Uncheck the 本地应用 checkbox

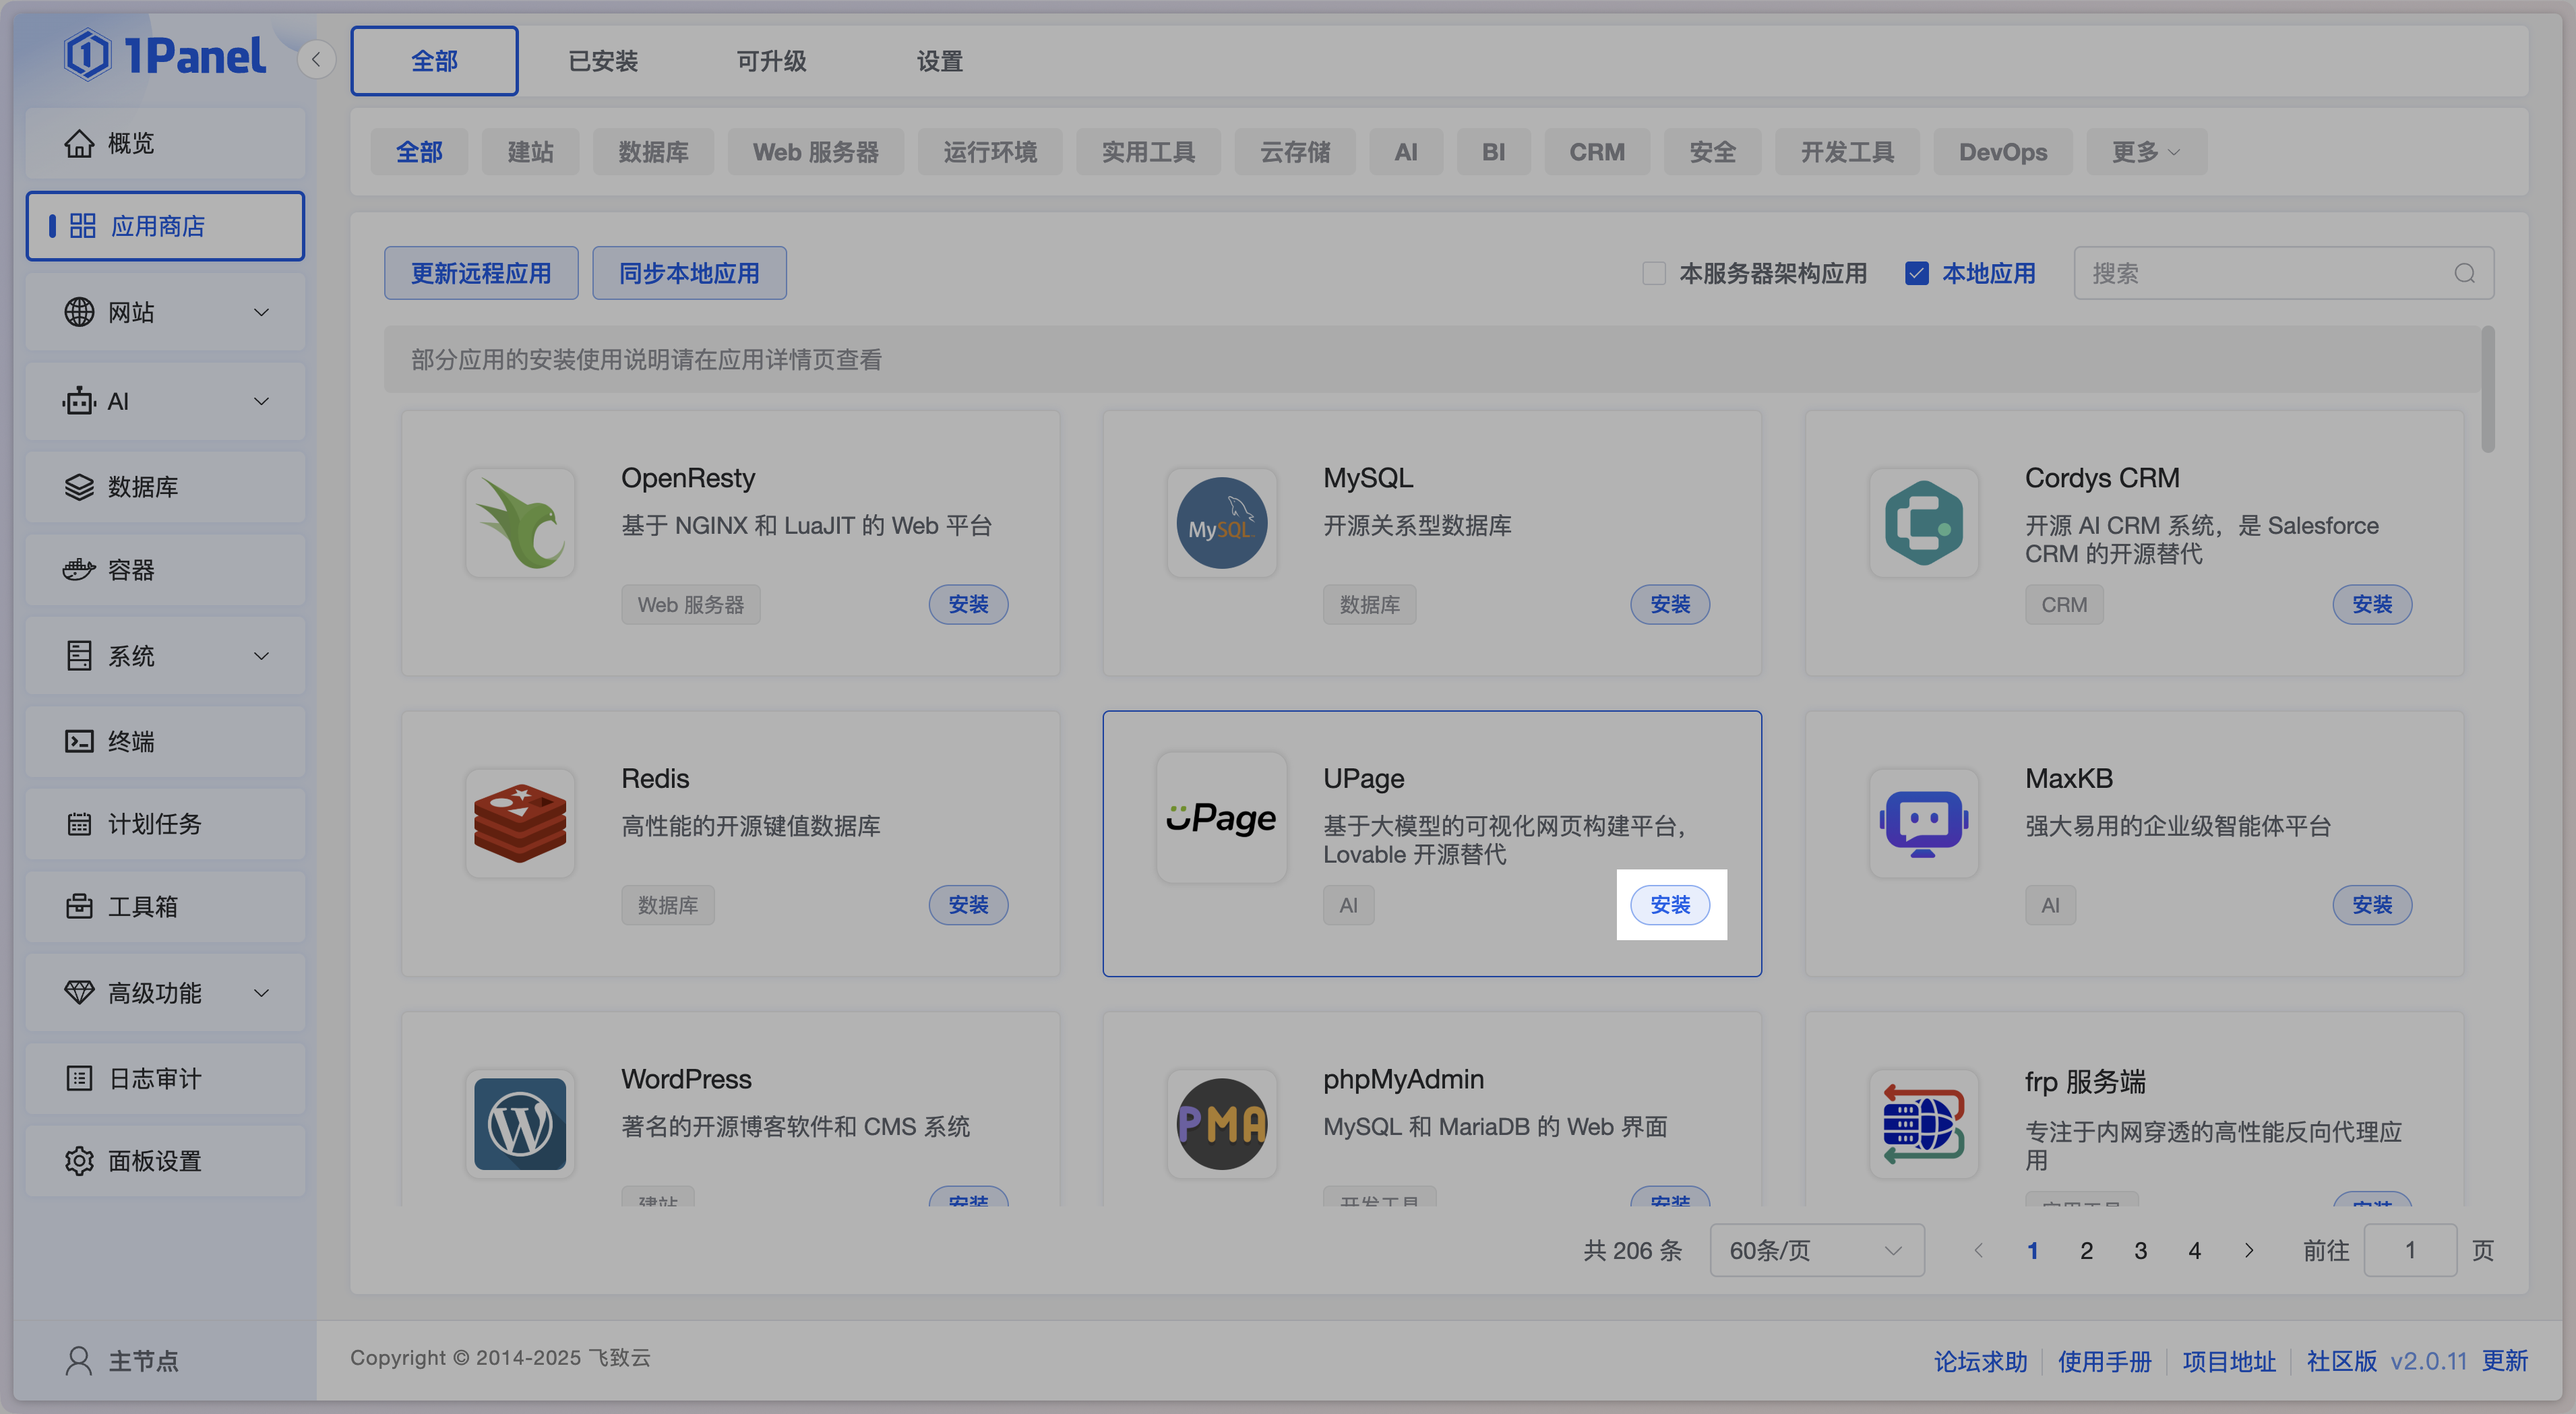pos(1916,273)
